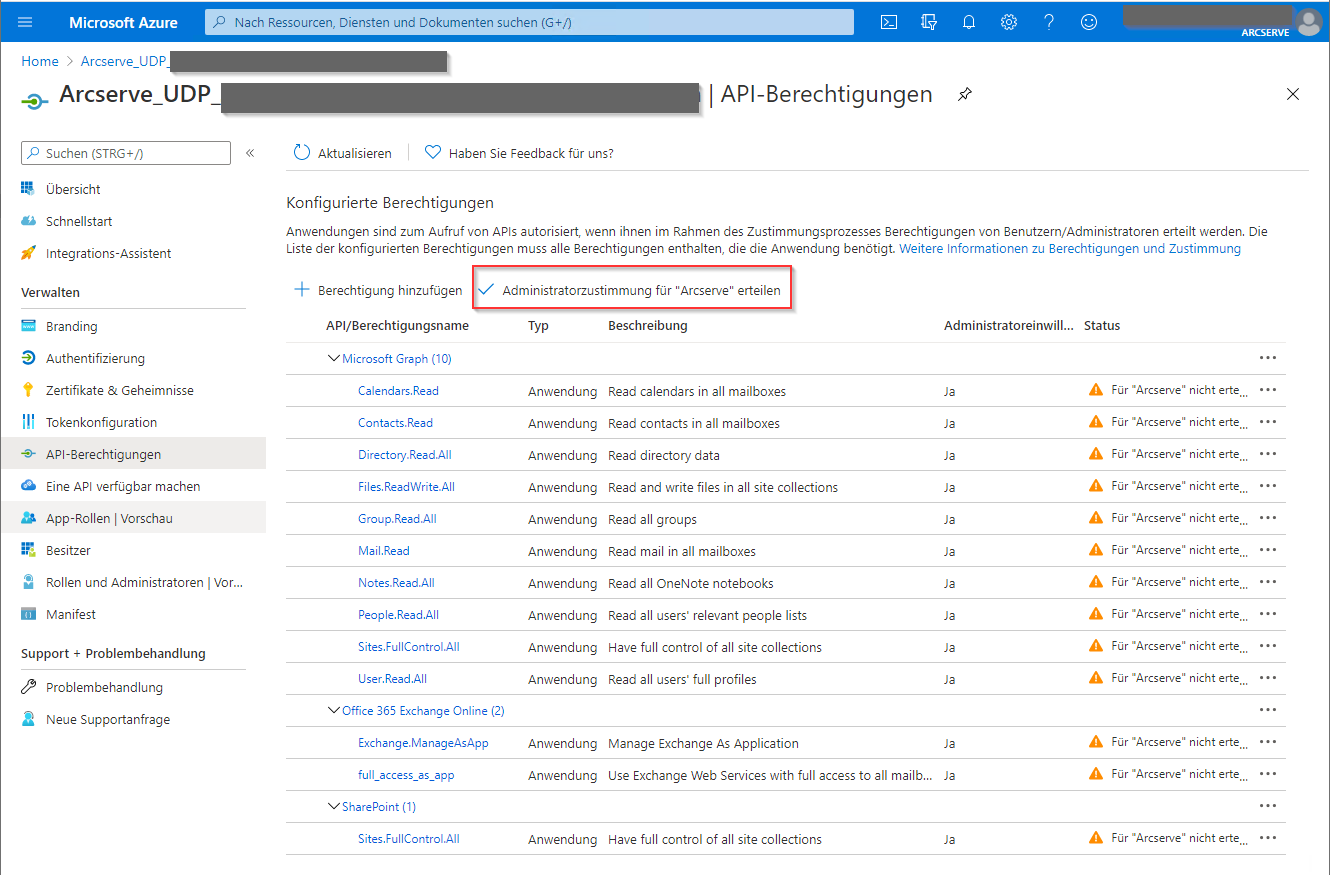Focus the sidebar Suchen (STRG+/) field
1330x875 pixels.
pos(126,153)
